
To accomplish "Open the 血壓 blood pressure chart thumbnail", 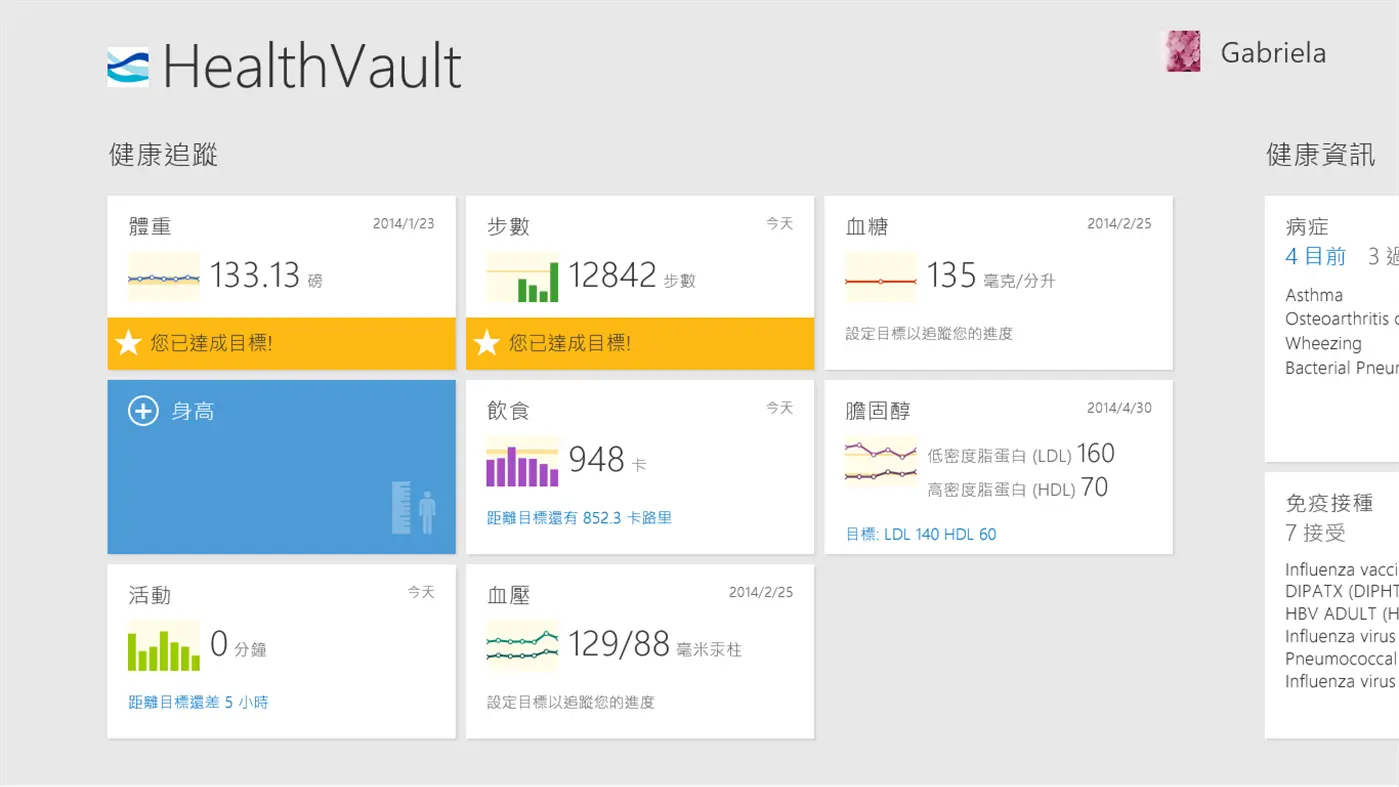I will coord(522,646).
